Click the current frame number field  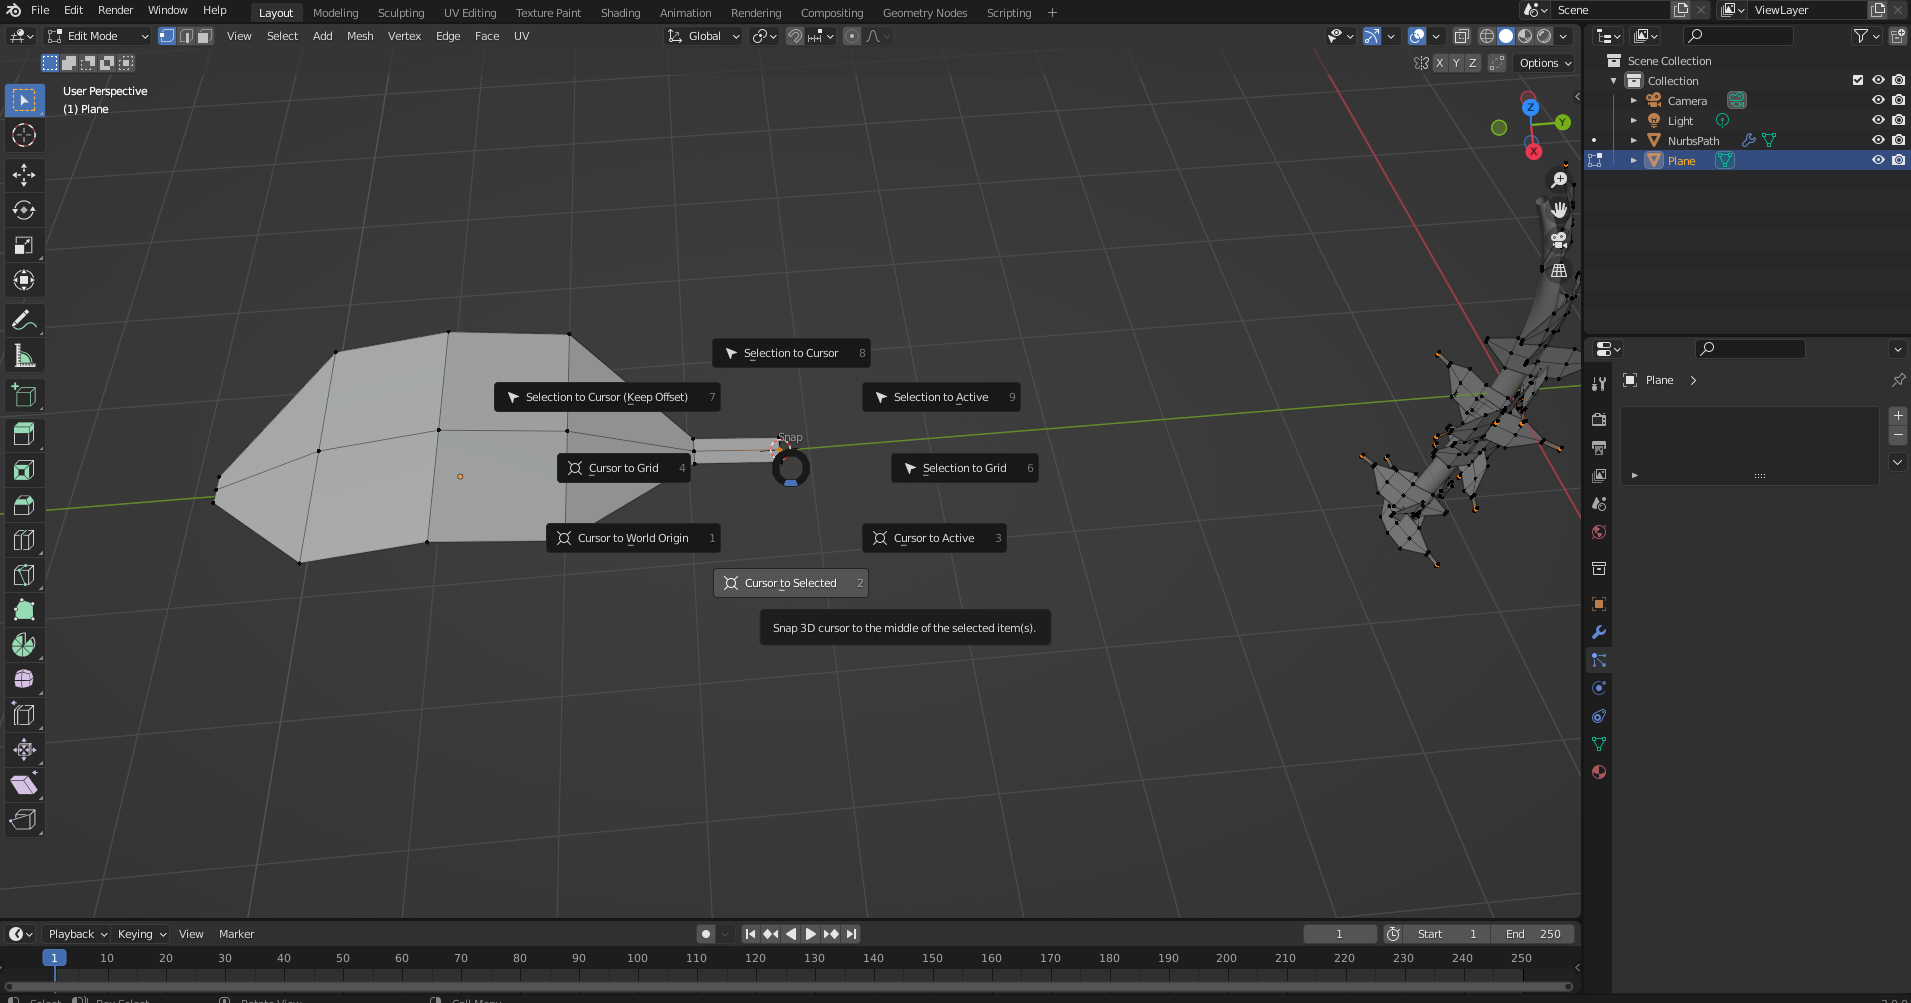click(1340, 934)
